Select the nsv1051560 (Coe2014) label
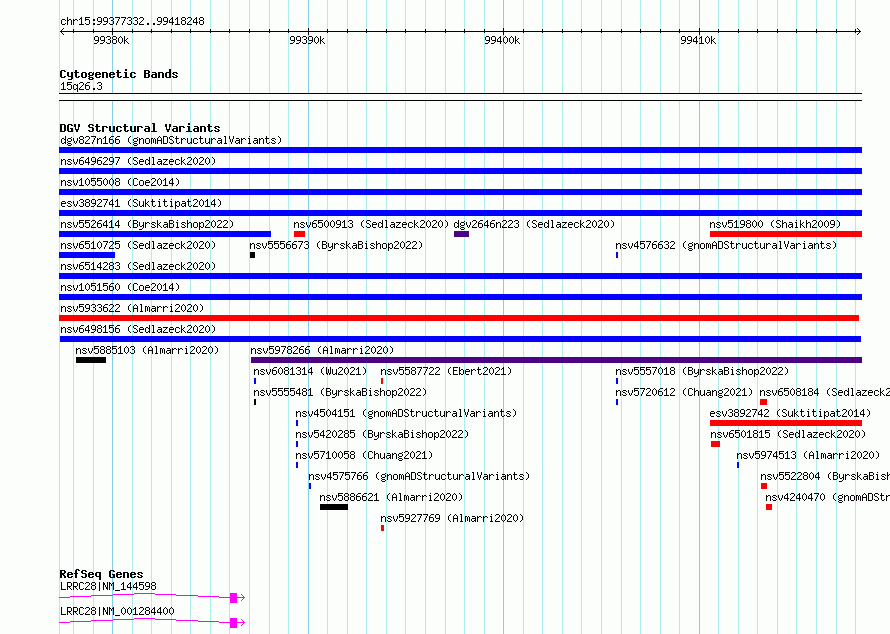The height and width of the screenshot is (634, 890). pos(120,287)
